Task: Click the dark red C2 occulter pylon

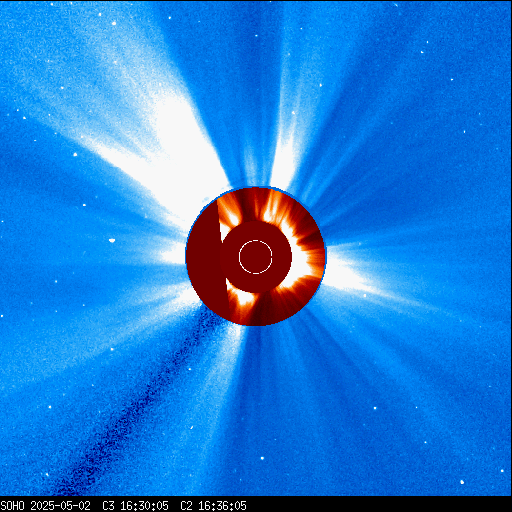Action: point(207,258)
